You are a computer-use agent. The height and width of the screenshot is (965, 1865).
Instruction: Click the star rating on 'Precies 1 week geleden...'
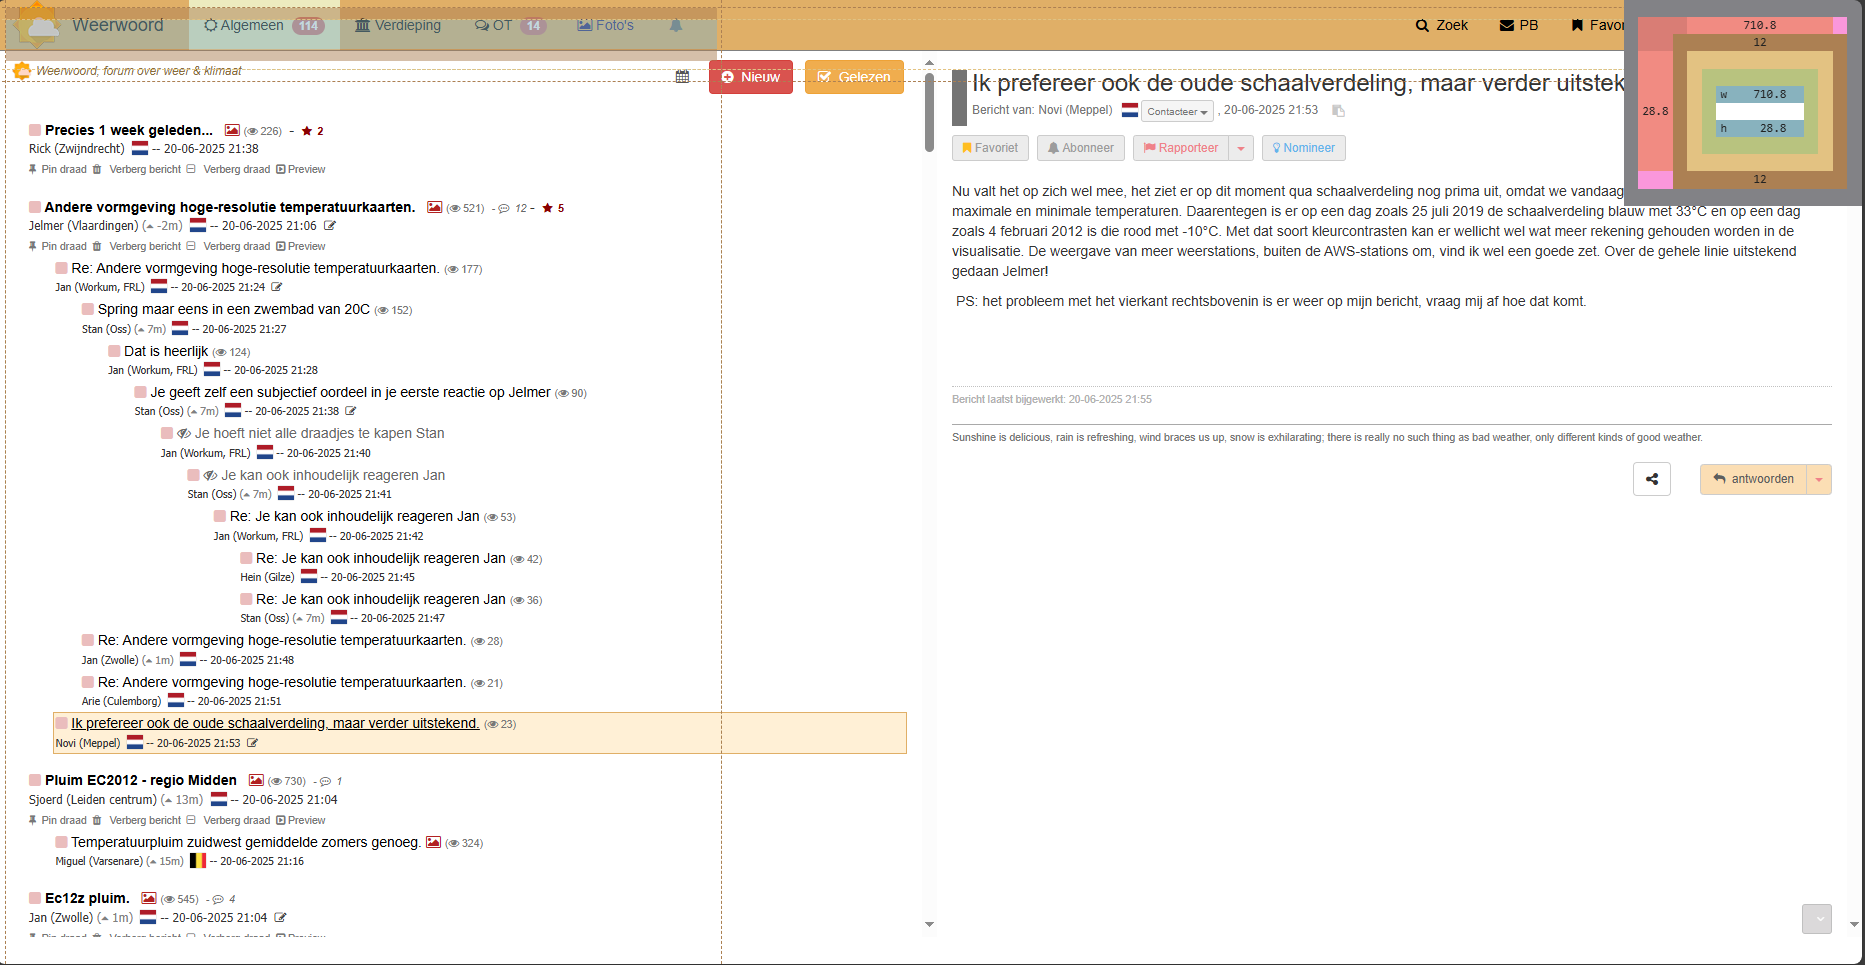click(312, 131)
